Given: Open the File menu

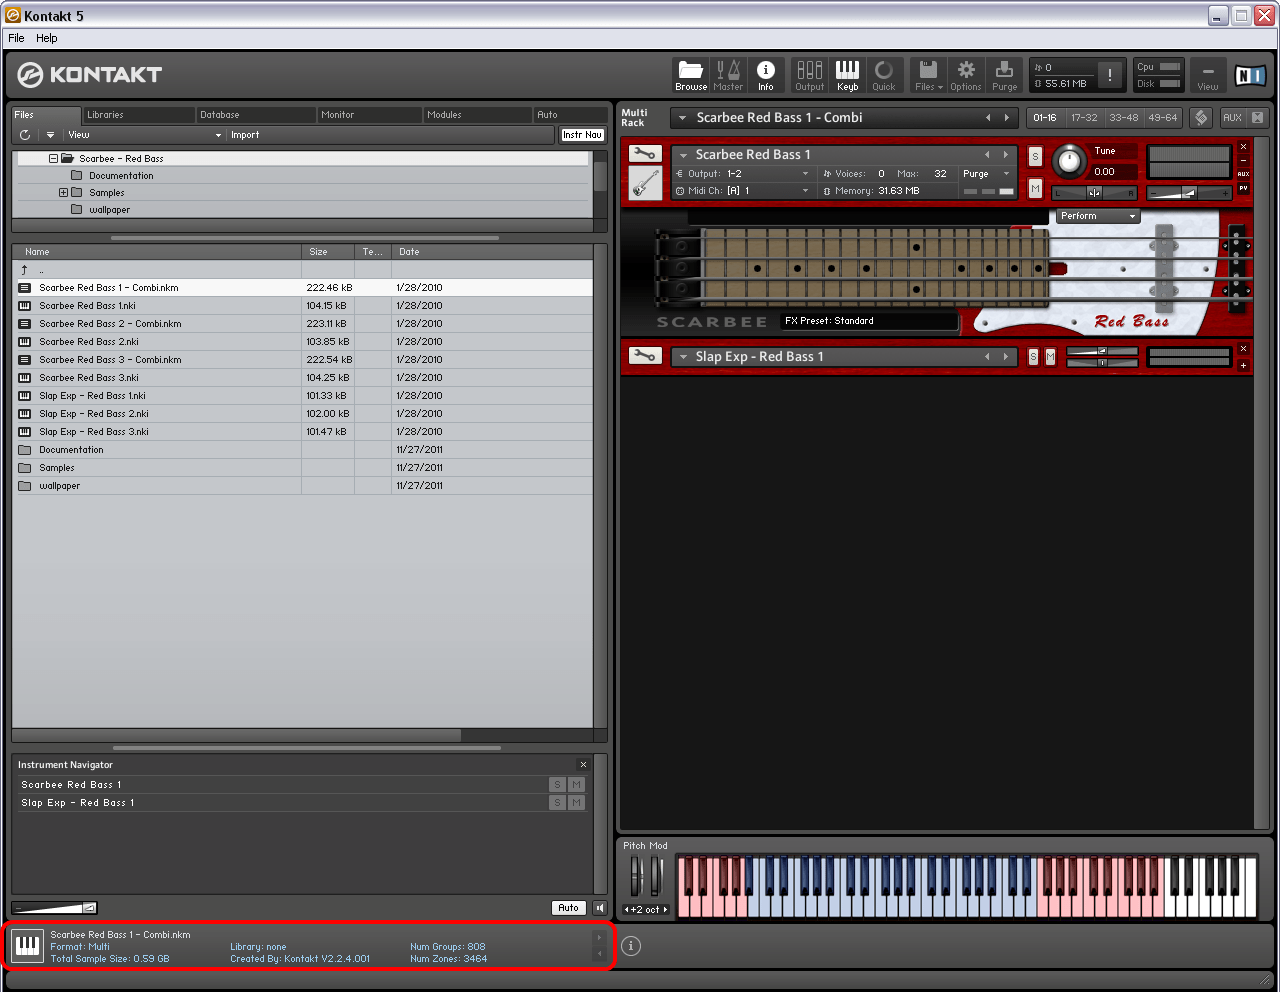Looking at the screenshot, I should click(x=16, y=38).
